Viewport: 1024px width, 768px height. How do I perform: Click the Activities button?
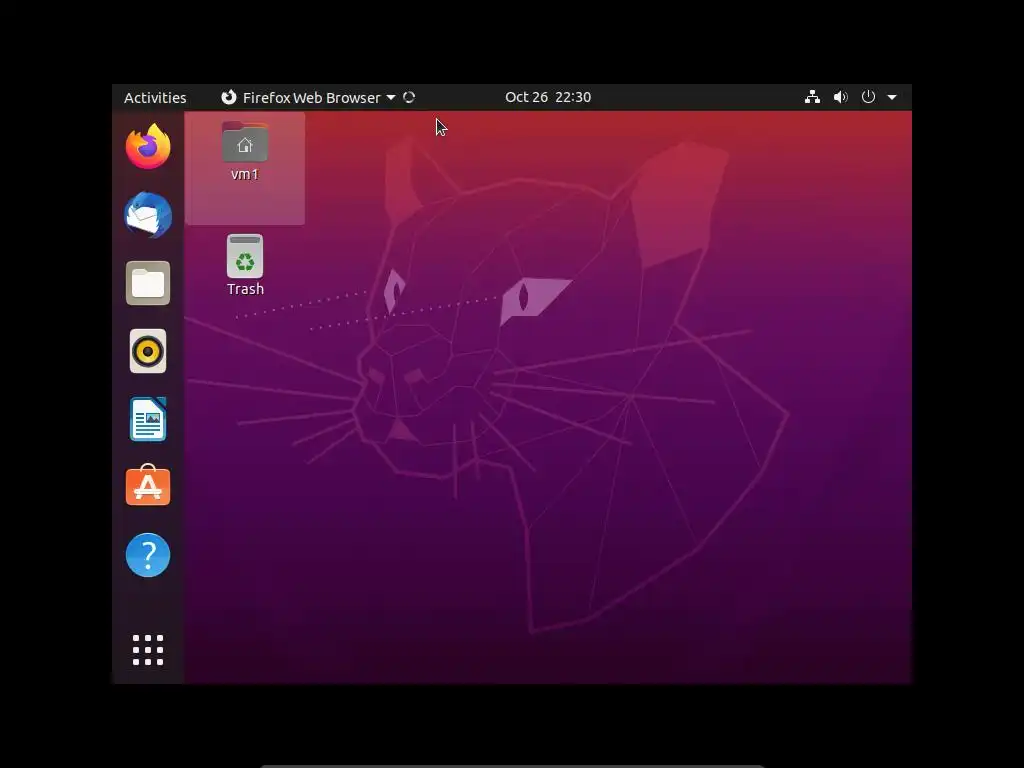click(155, 97)
